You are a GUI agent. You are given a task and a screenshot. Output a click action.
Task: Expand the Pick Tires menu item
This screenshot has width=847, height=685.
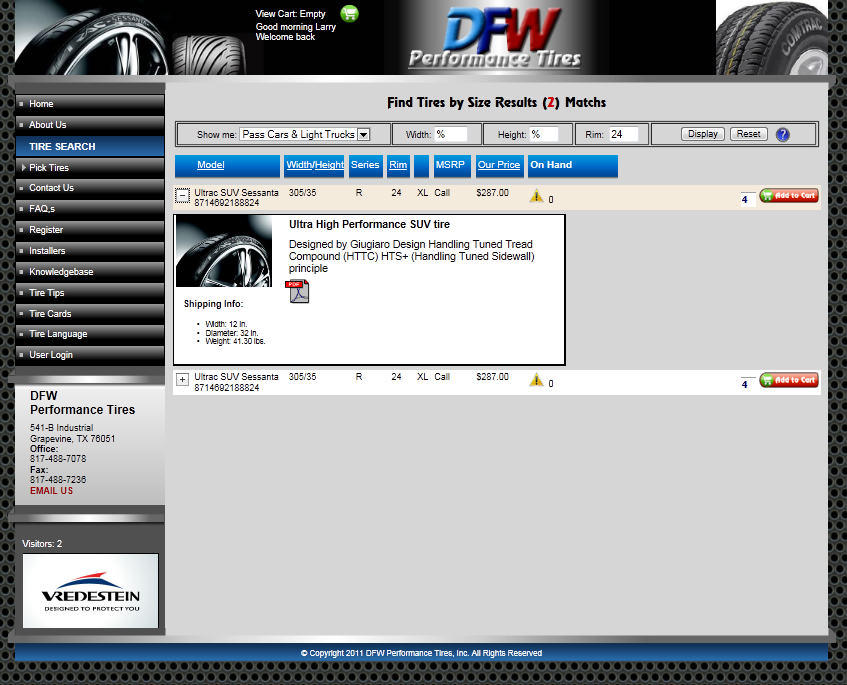pos(49,168)
